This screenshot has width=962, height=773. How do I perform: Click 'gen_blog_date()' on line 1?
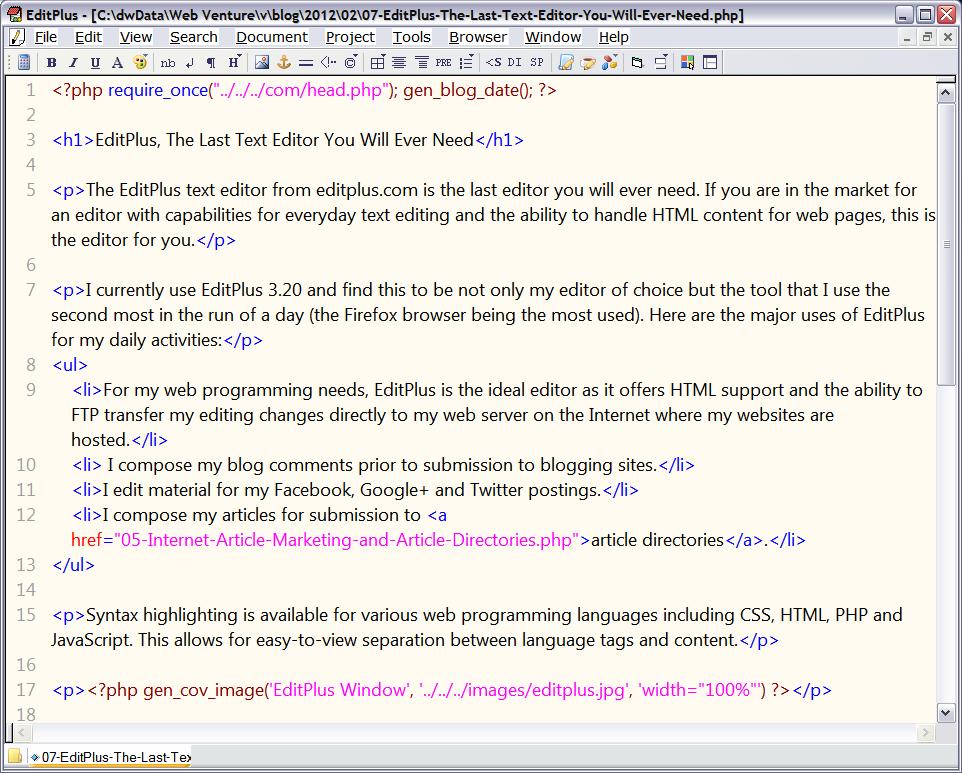[x=468, y=90]
